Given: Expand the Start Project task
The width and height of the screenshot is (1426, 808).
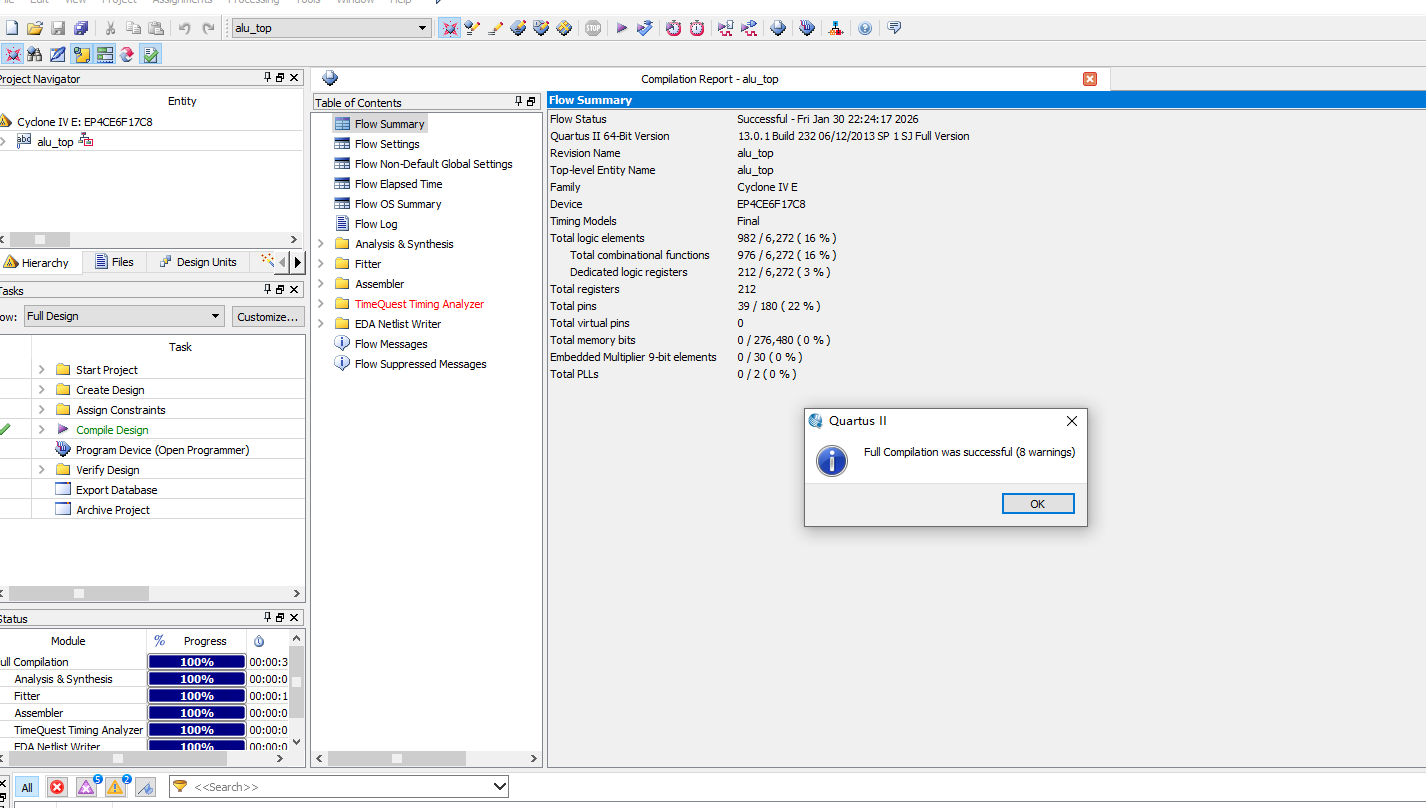Looking at the screenshot, I should (42, 370).
